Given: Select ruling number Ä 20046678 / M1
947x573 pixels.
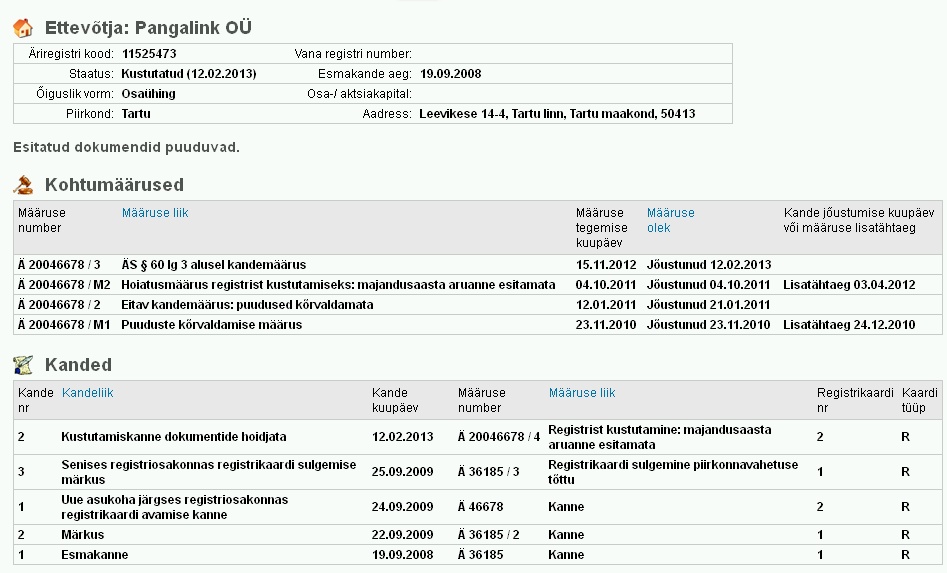Looking at the screenshot, I should pos(64,324).
